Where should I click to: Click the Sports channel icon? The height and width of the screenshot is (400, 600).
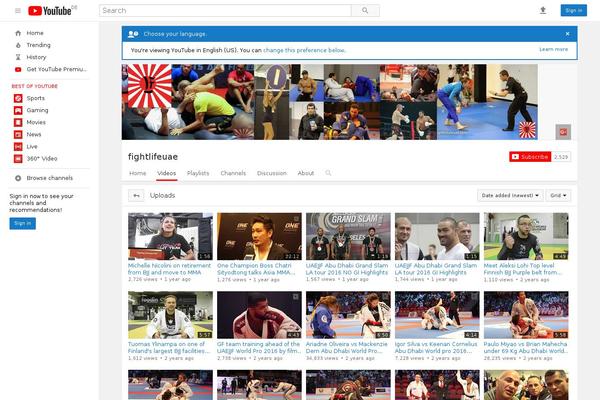pyautogui.click(x=18, y=98)
